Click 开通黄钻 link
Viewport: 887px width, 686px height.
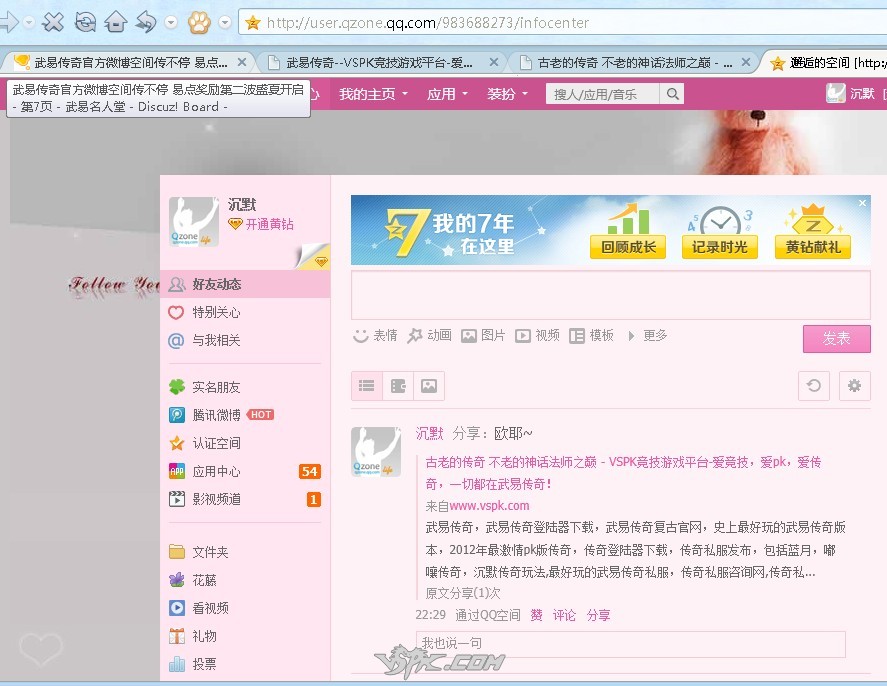pyautogui.click(x=269, y=224)
